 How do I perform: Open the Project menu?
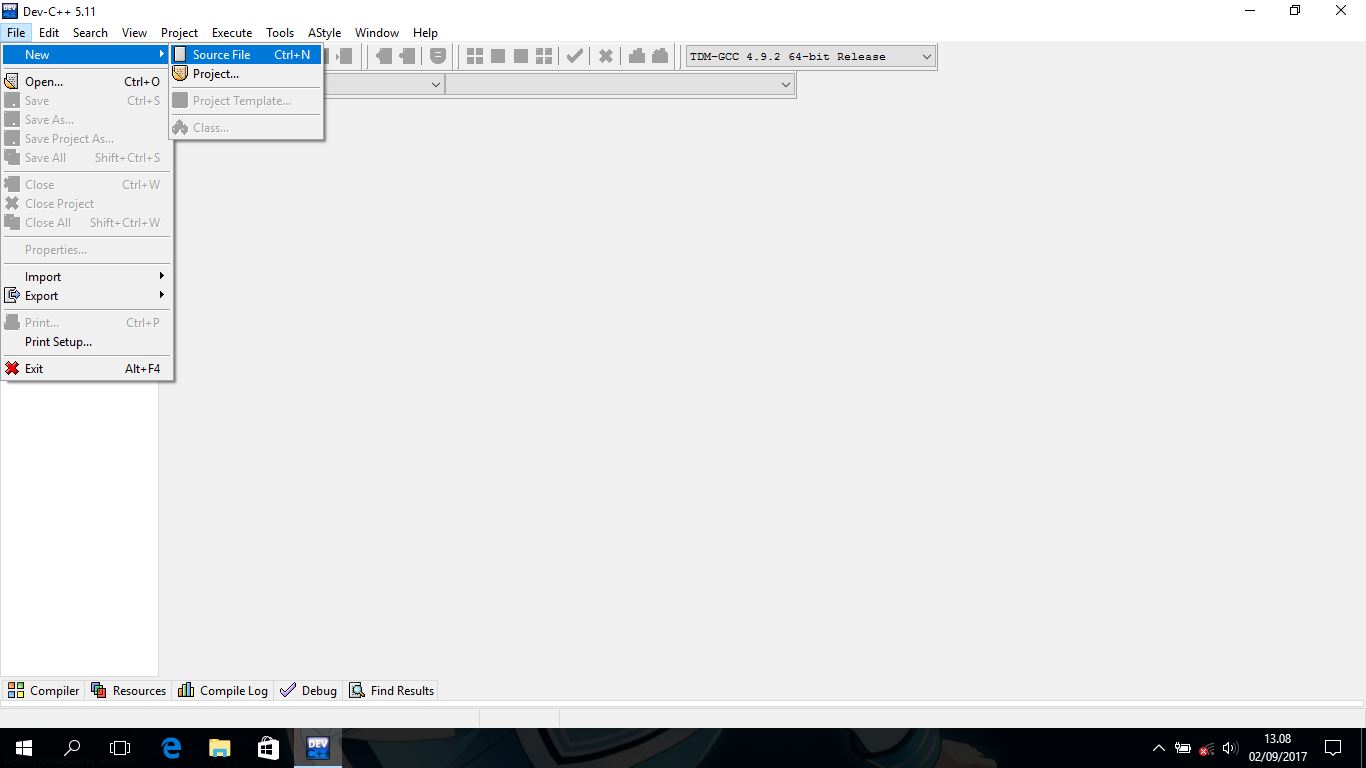pyautogui.click(x=180, y=33)
